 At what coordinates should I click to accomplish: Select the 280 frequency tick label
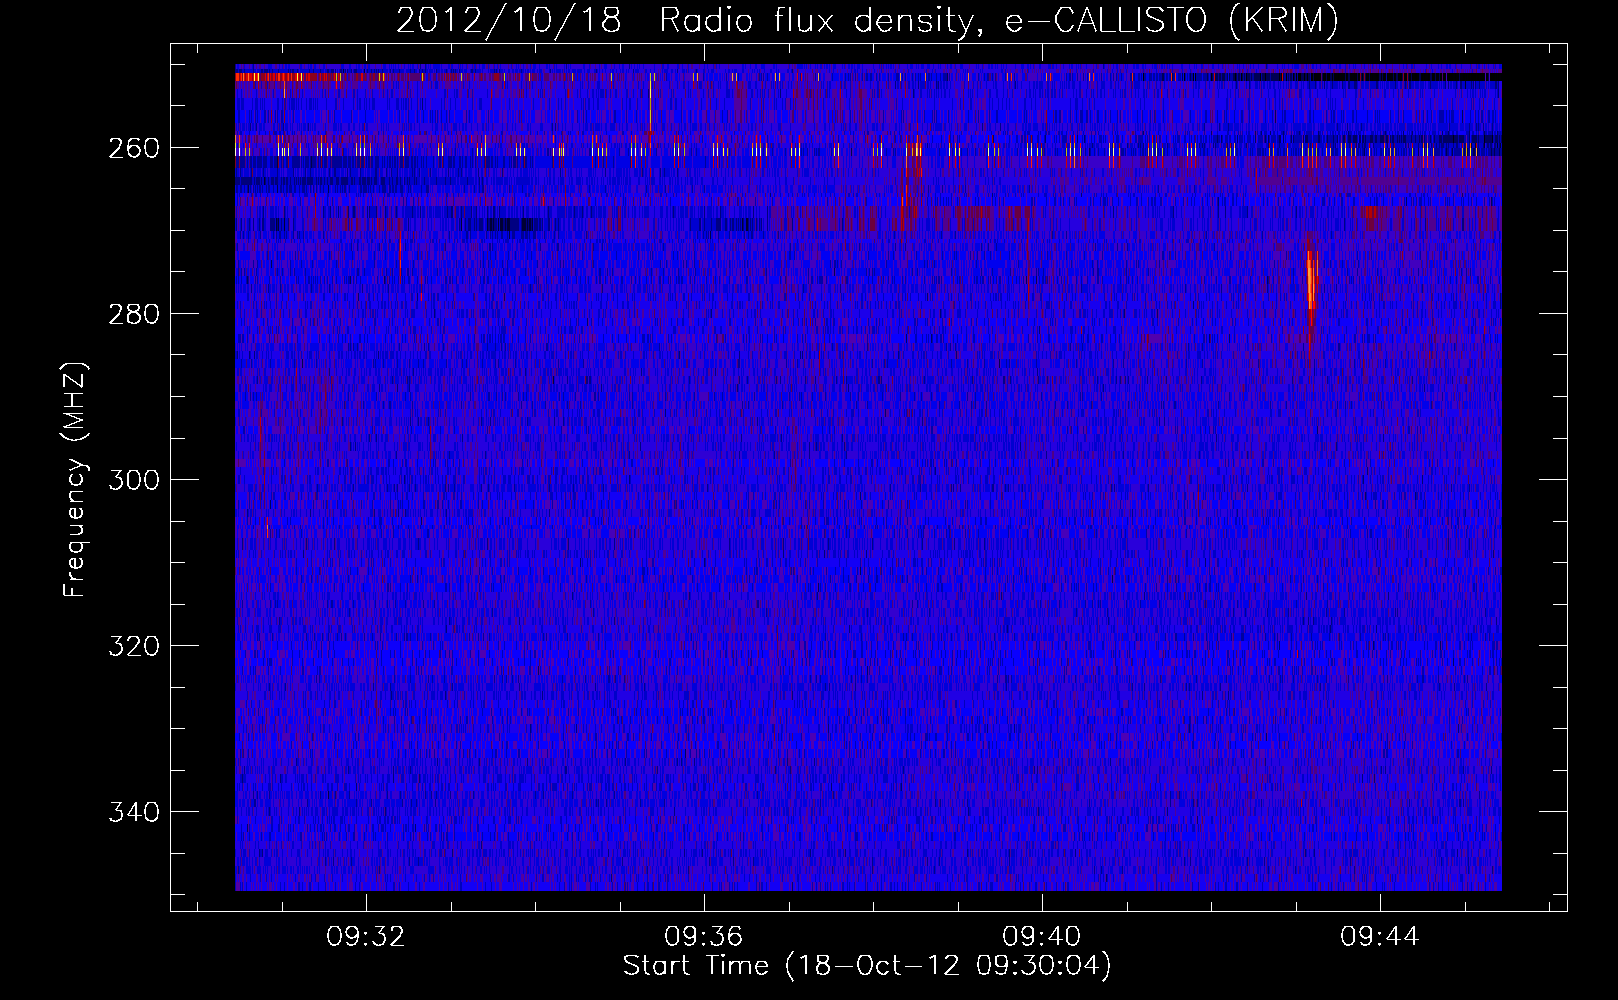(134, 314)
